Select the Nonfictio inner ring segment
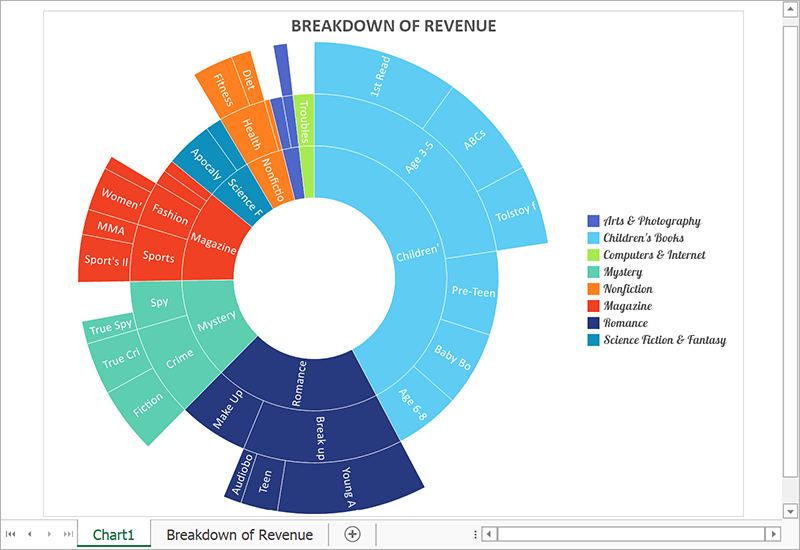The width and height of the screenshot is (800, 550). click(272, 179)
